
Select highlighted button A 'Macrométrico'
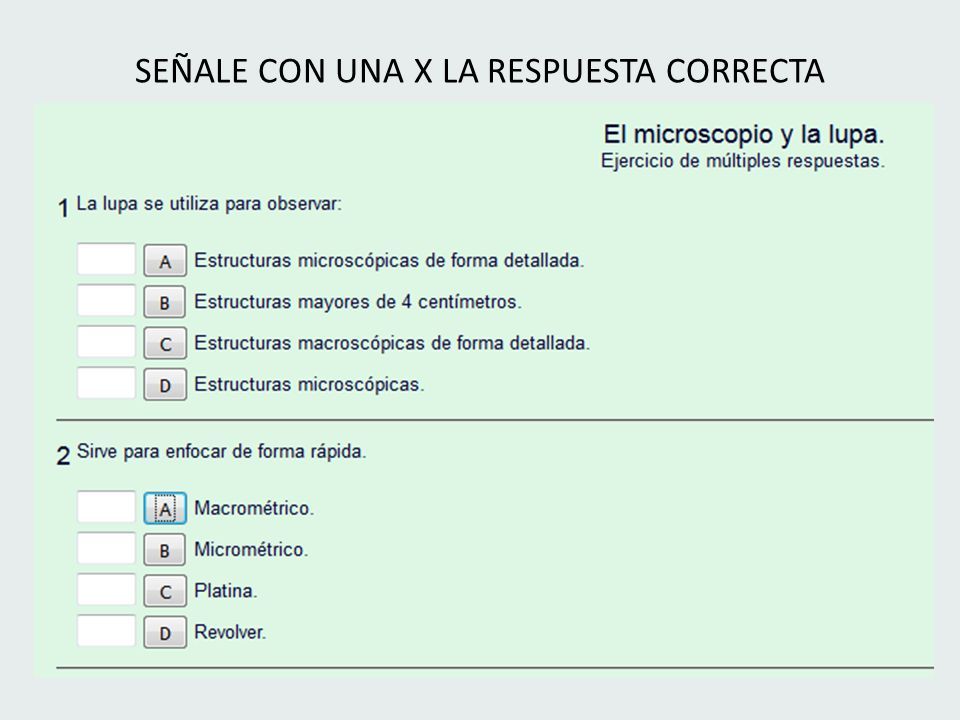click(165, 509)
